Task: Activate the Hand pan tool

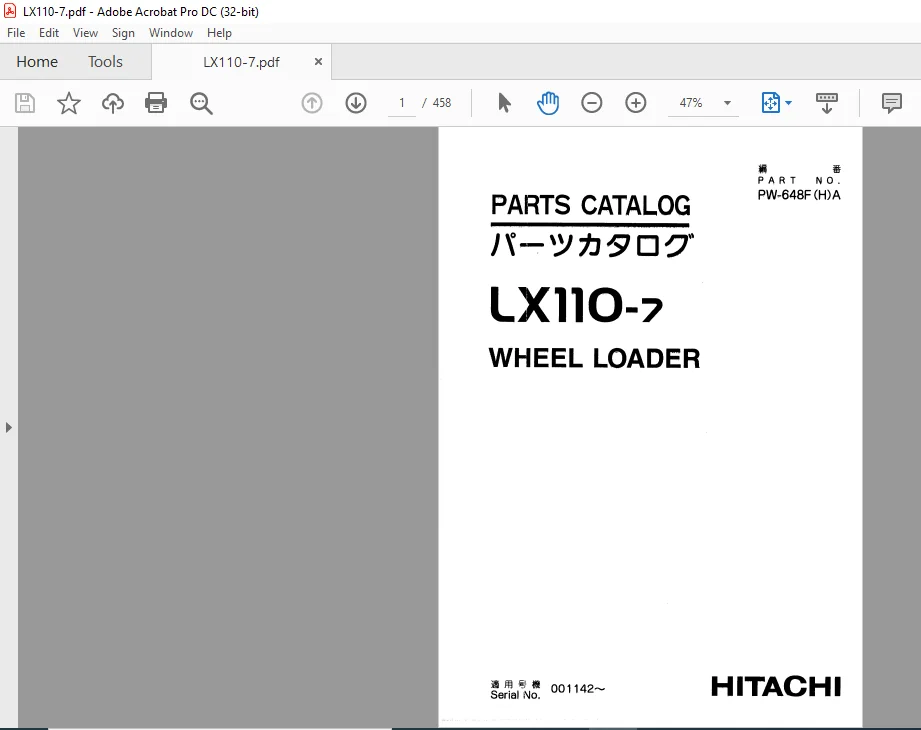Action: point(548,103)
